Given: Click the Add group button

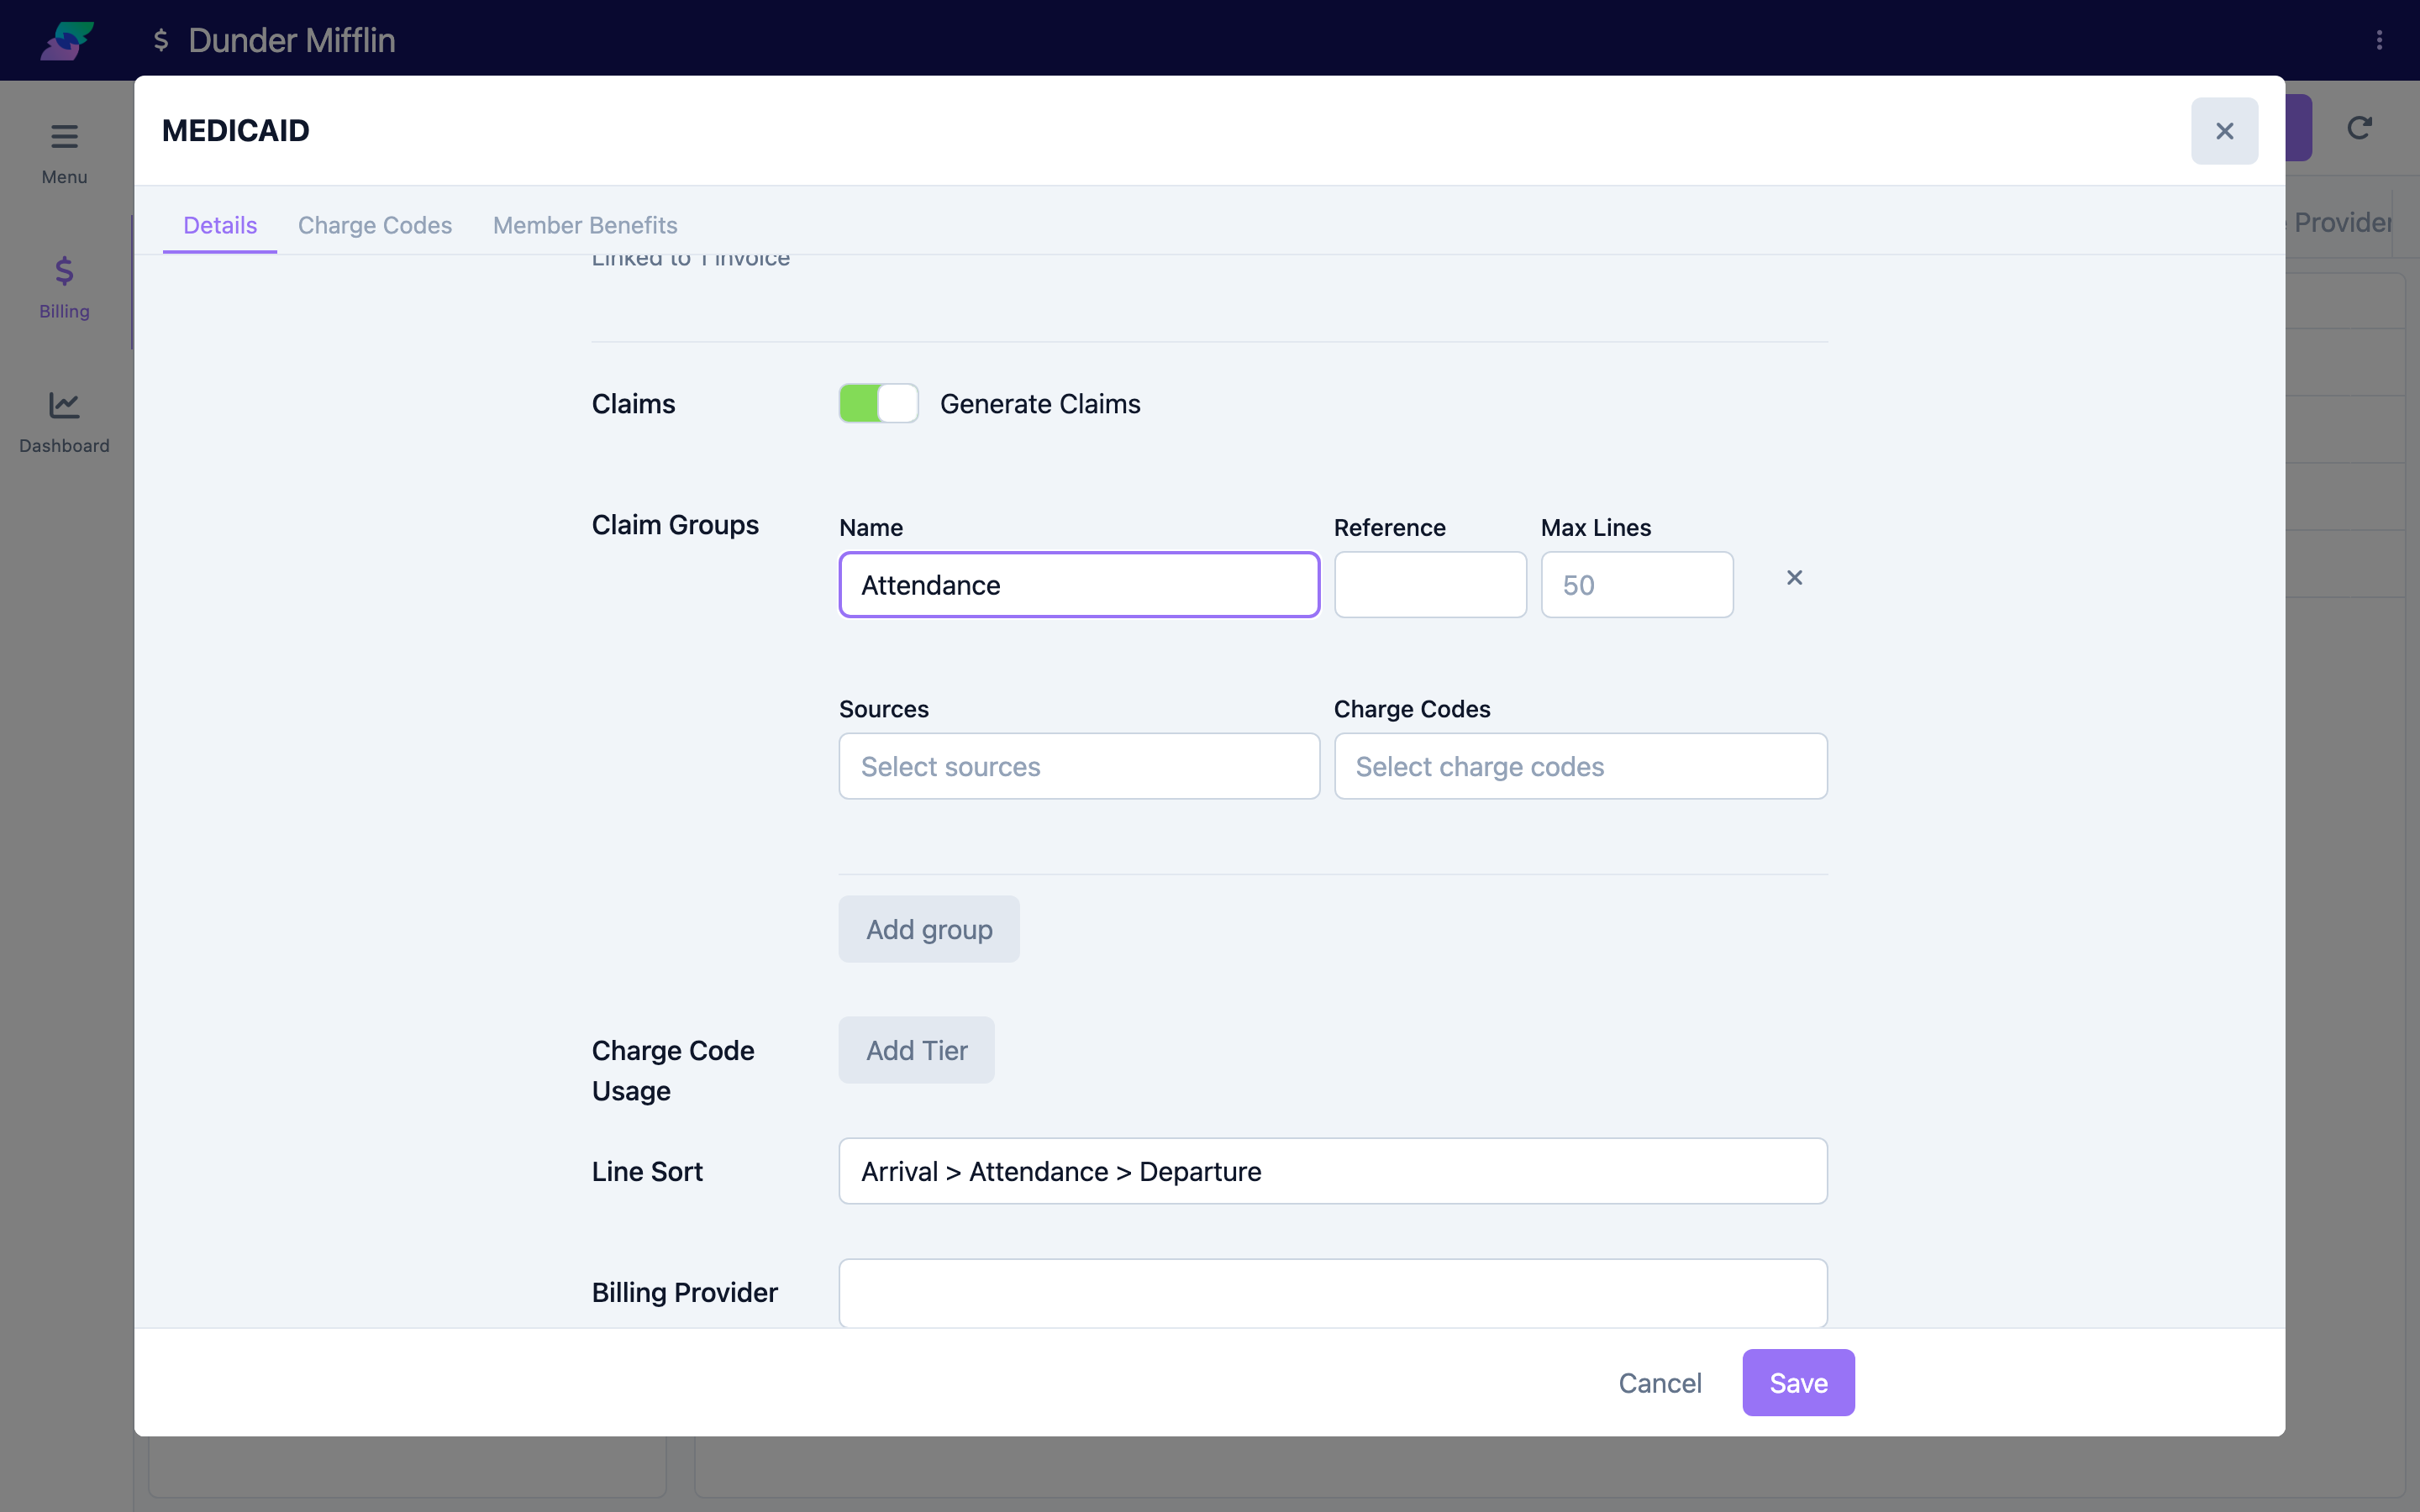Looking at the screenshot, I should tap(929, 929).
